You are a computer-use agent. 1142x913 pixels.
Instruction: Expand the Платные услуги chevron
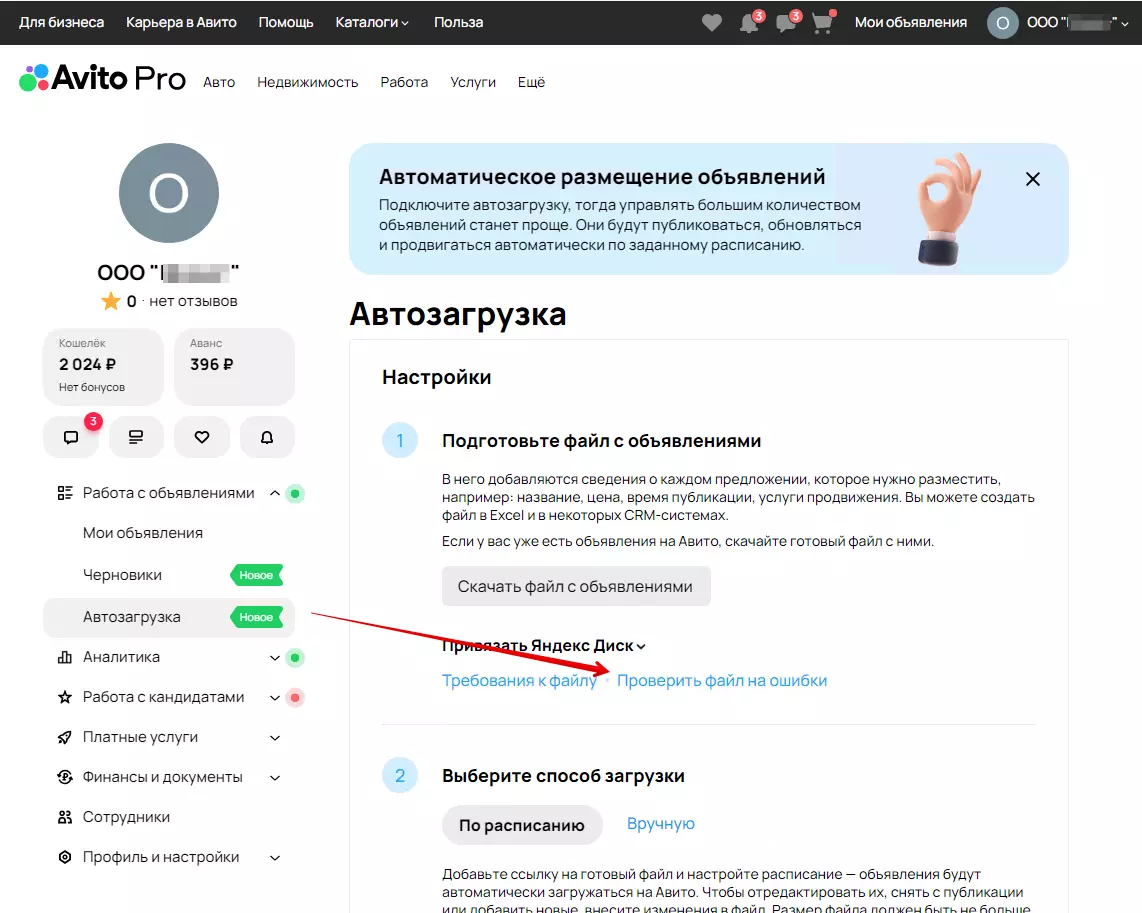pos(275,738)
